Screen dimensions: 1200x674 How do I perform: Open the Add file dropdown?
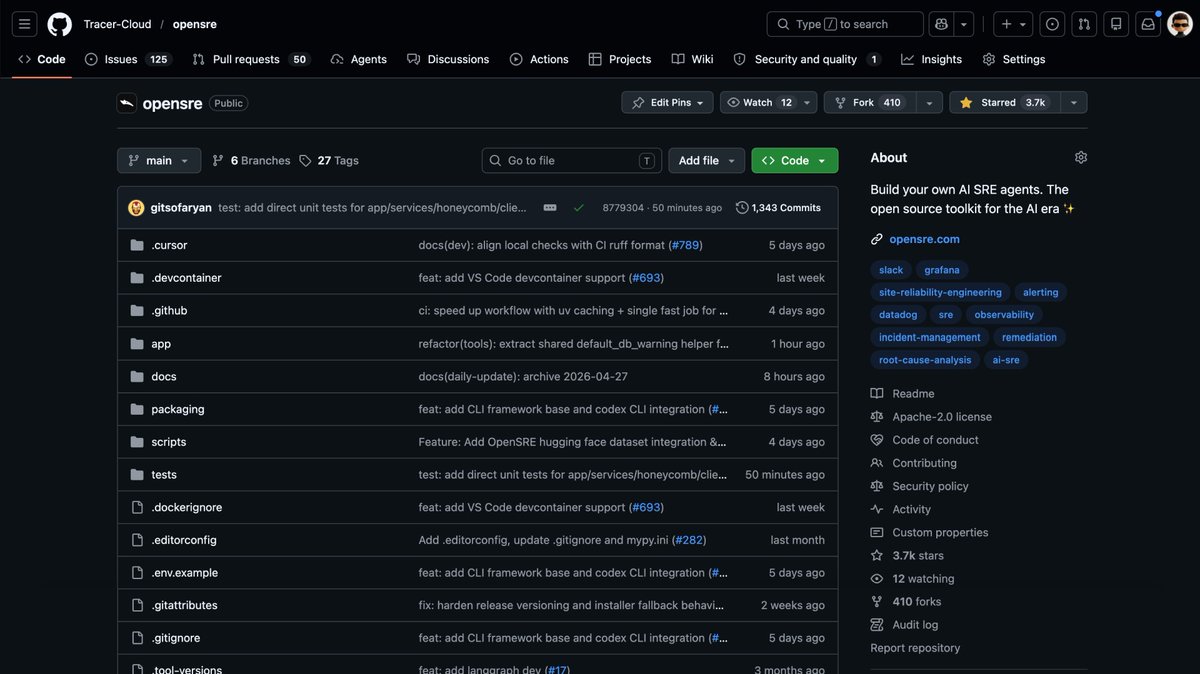coord(707,160)
